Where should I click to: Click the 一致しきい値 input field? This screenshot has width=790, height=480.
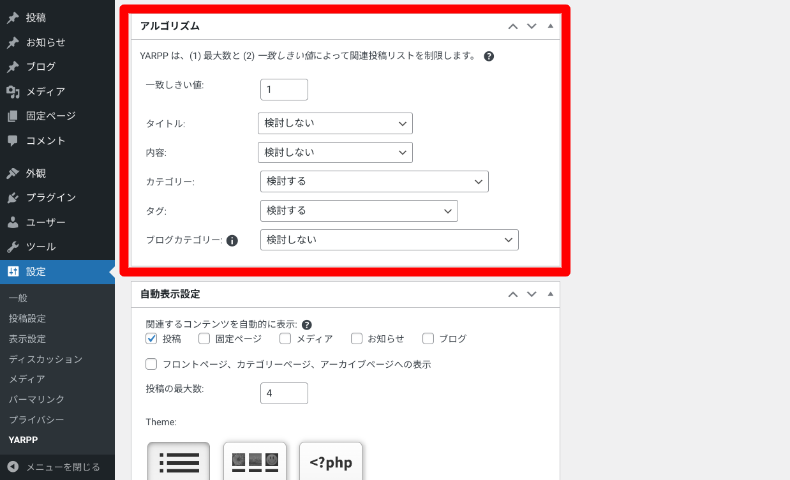point(284,90)
